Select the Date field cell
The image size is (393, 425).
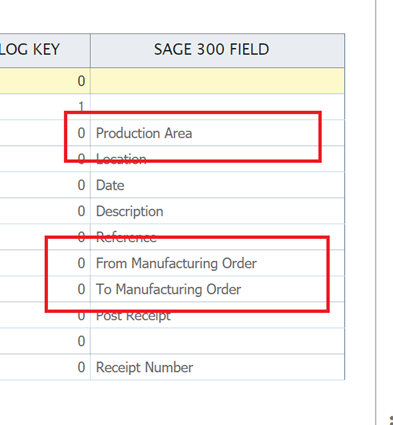(217, 185)
